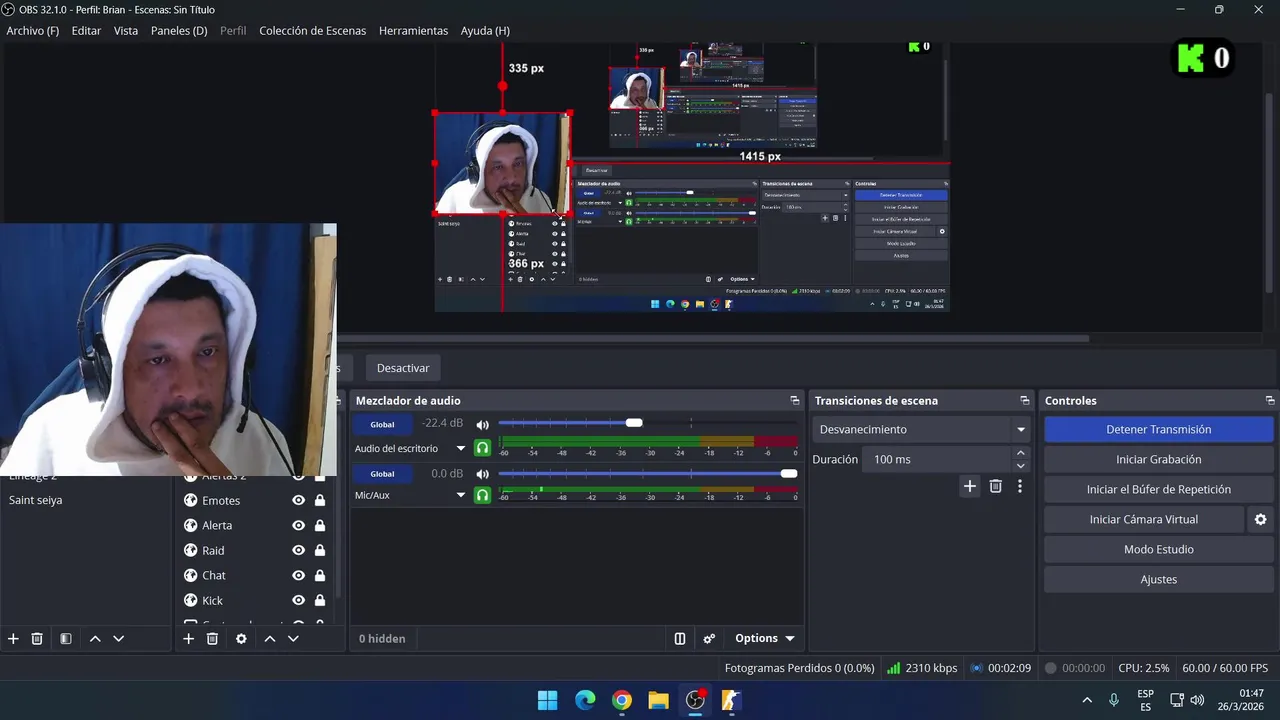Open the Archivo menu
The height and width of the screenshot is (720, 1280).
[32, 31]
